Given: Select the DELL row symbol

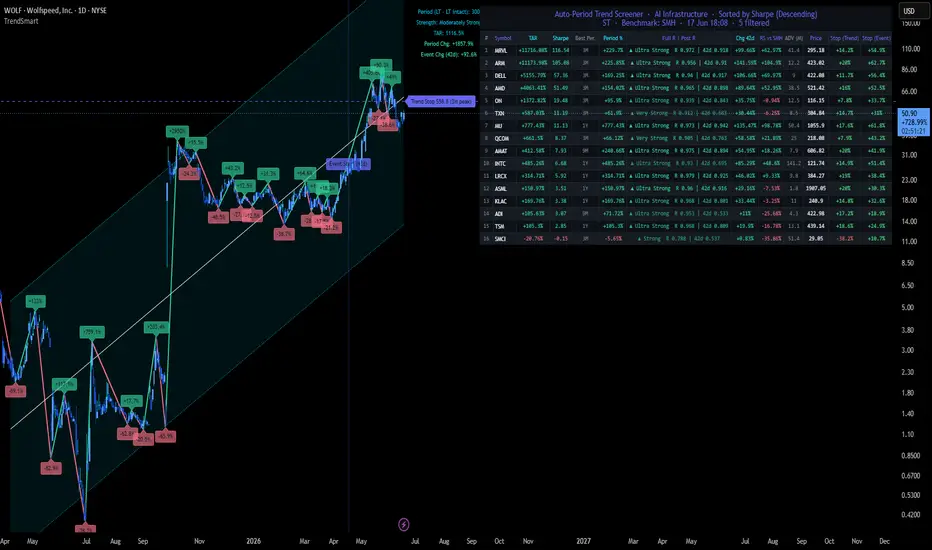Looking at the screenshot, I should click(x=500, y=76).
